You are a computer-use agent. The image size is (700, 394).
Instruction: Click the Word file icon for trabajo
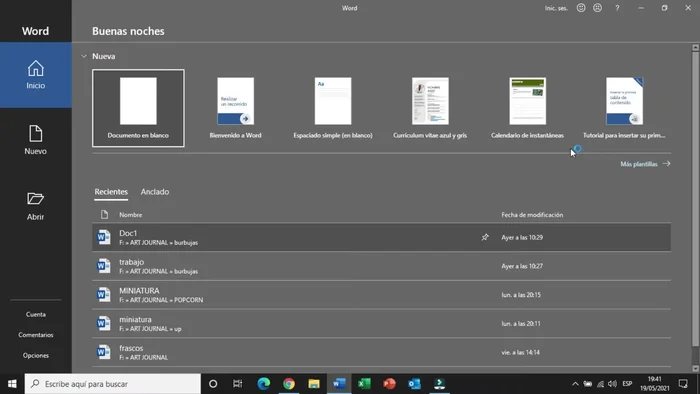pyautogui.click(x=104, y=266)
